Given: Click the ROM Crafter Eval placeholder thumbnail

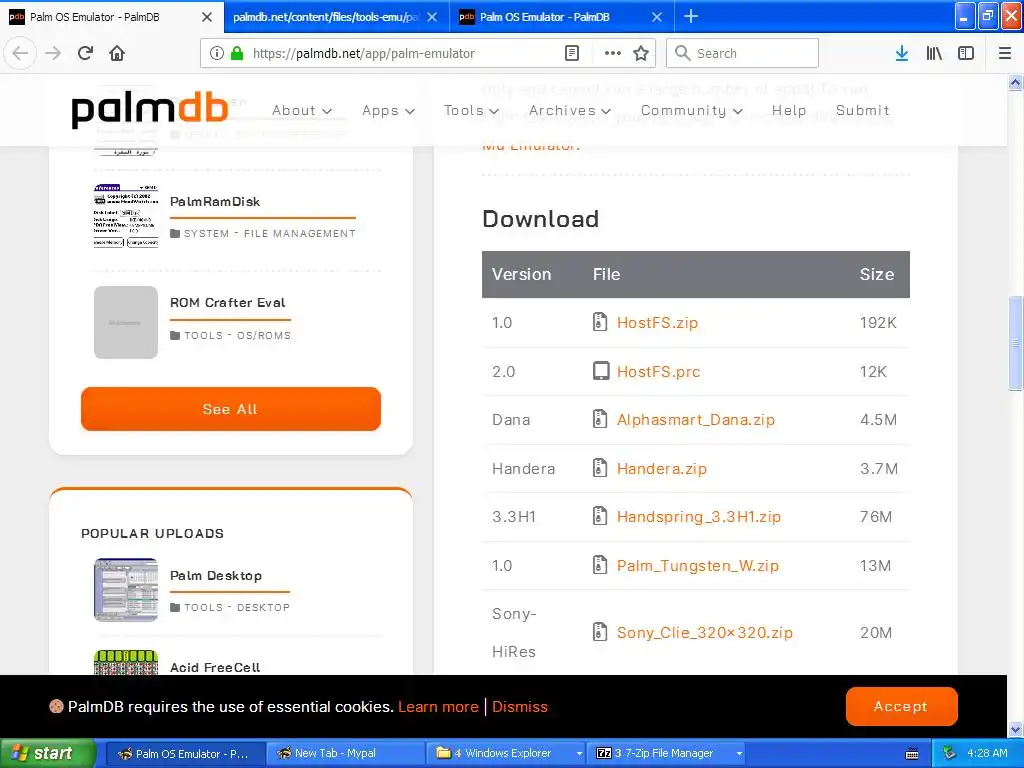Looking at the screenshot, I should pos(126,322).
